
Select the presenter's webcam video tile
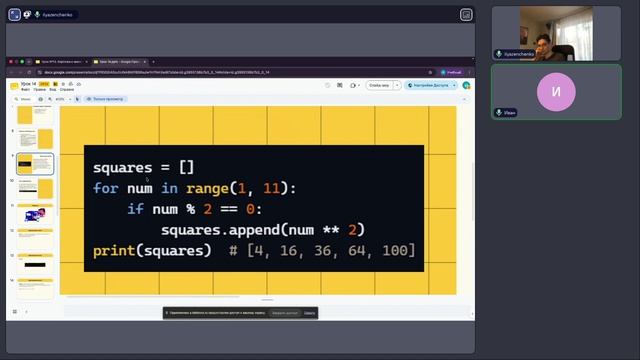tap(556, 33)
